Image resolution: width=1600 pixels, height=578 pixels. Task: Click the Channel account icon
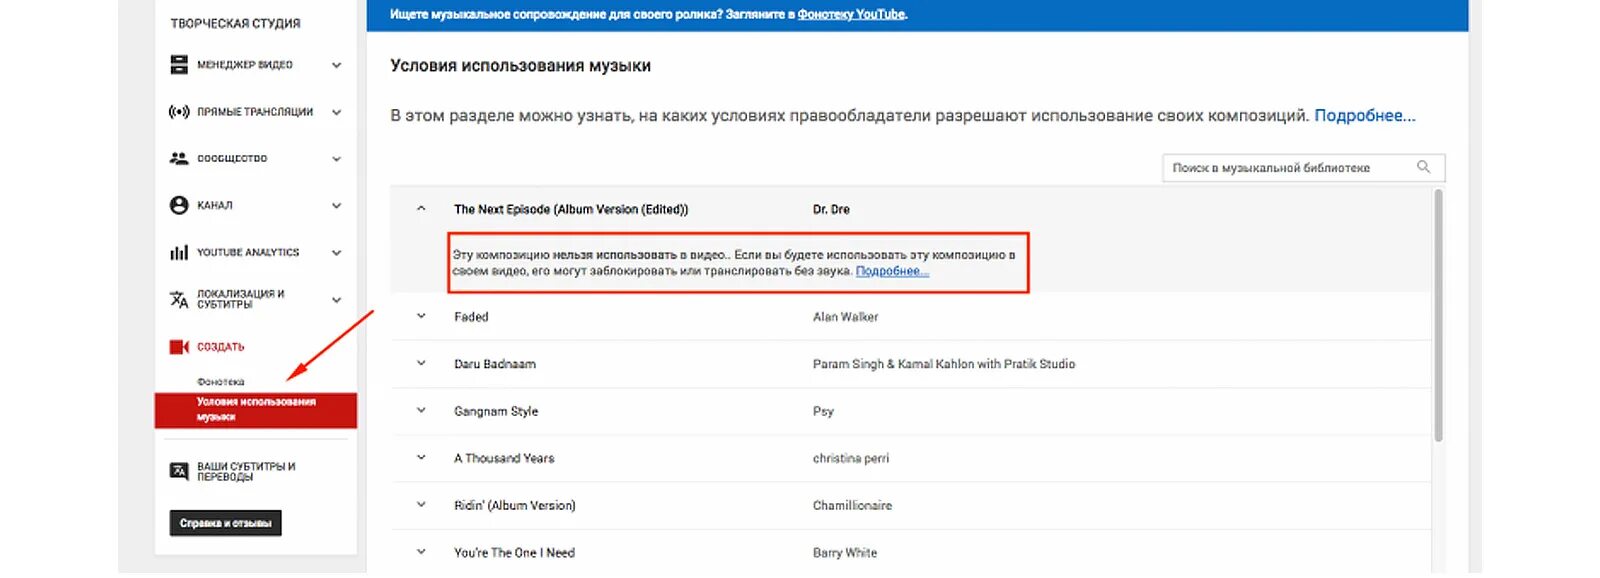click(179, 205)
